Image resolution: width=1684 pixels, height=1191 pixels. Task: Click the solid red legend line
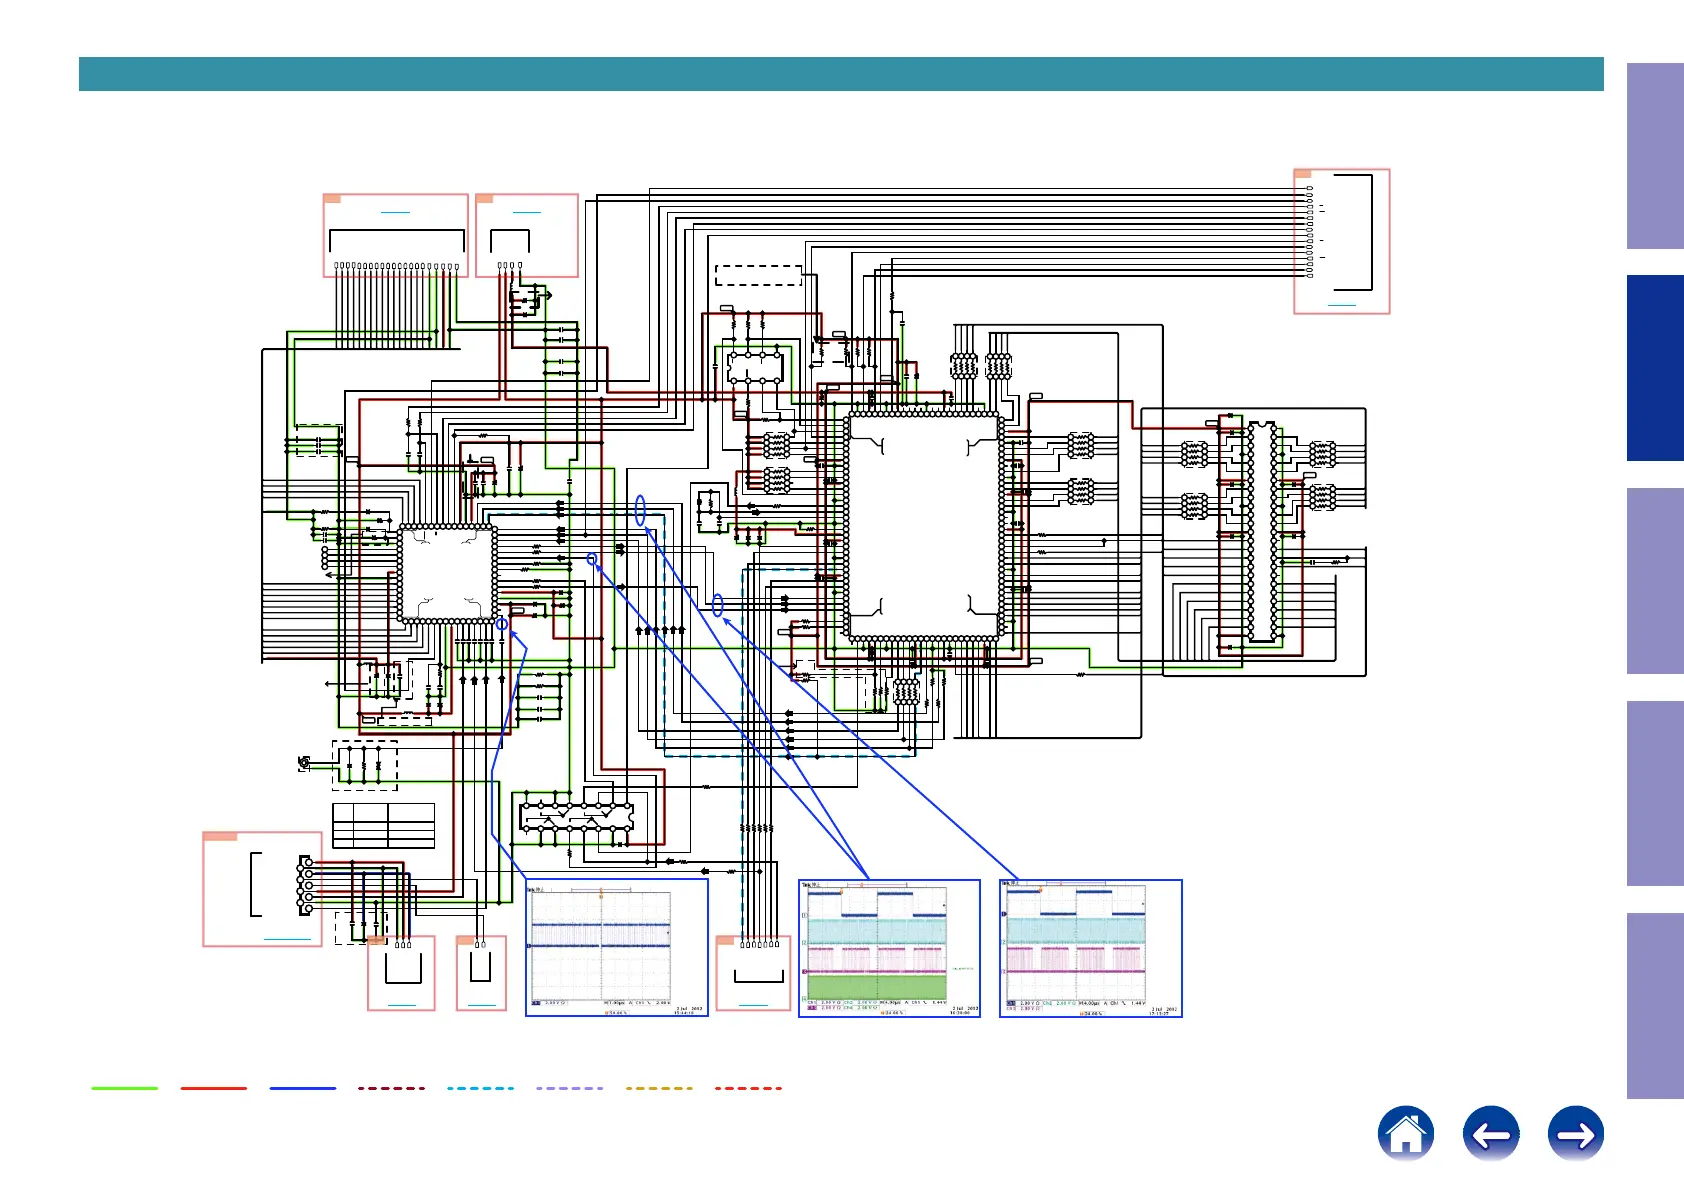(x=214, y=1088)
